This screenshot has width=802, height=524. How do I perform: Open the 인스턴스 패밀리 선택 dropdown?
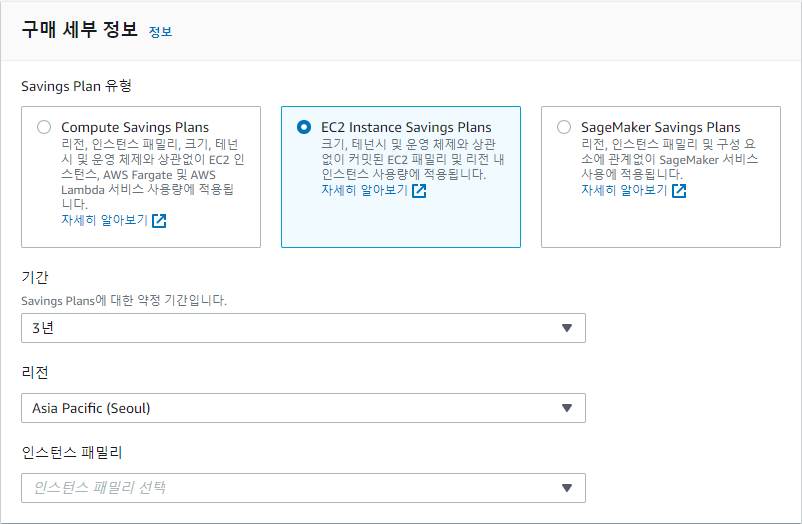click(303, 488)
